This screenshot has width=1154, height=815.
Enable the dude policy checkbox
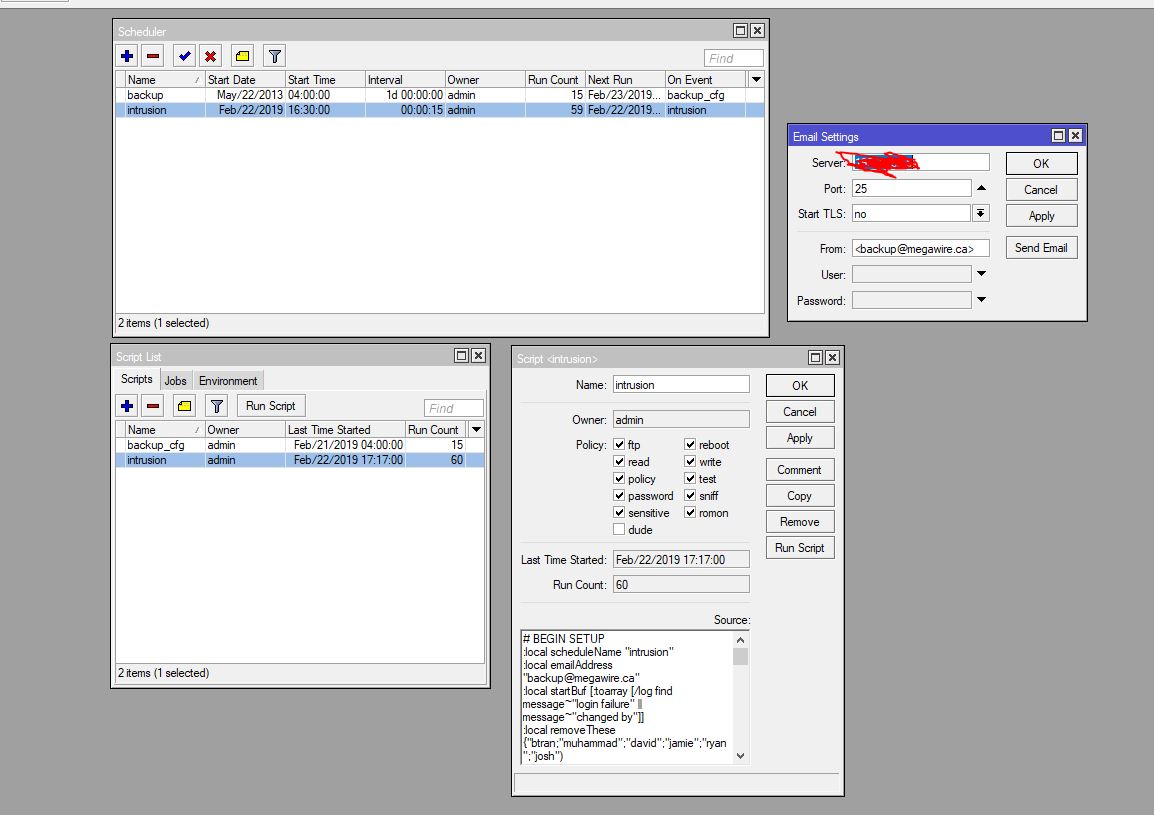[619, 530]
